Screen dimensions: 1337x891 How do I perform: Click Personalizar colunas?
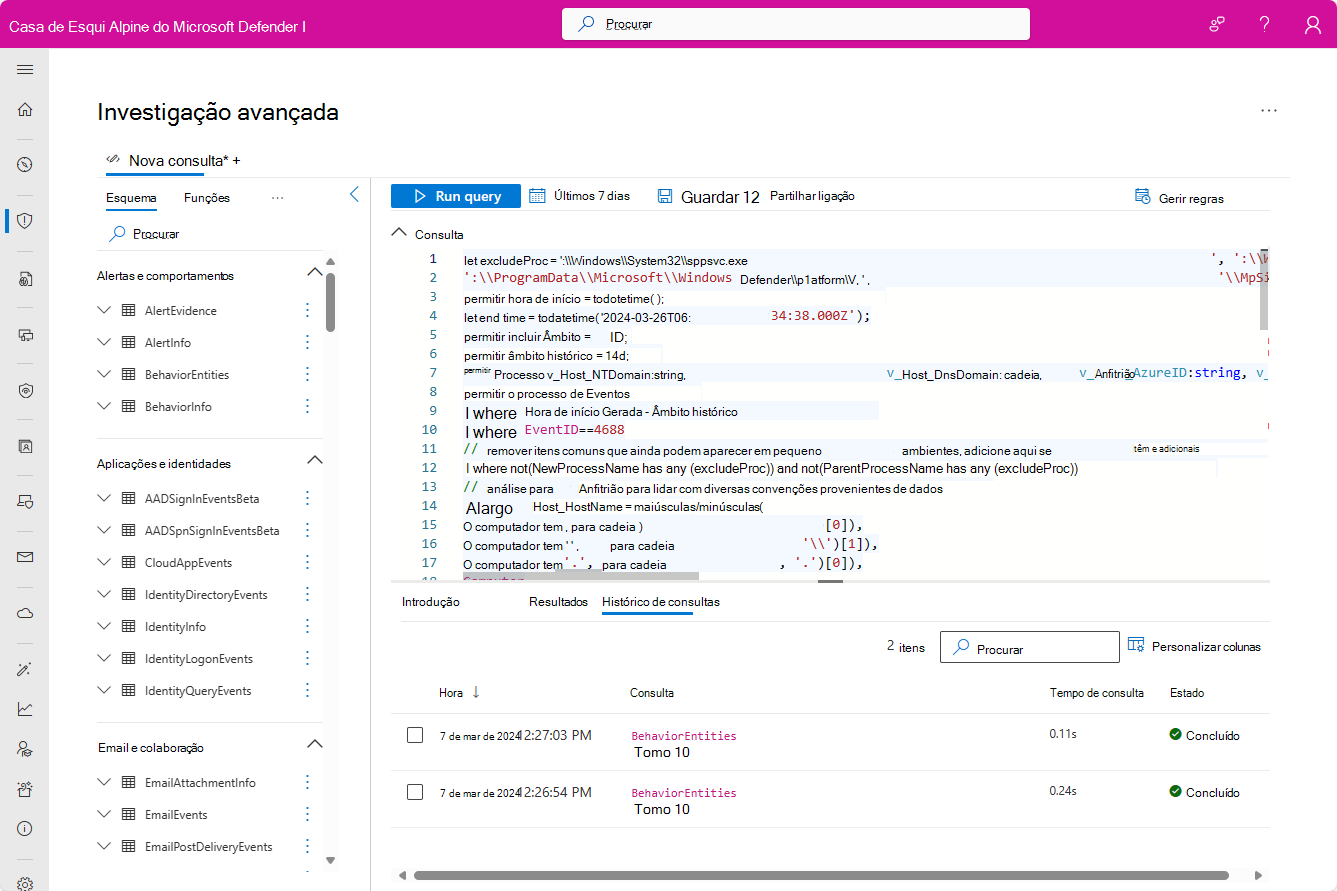point(1194,646)
